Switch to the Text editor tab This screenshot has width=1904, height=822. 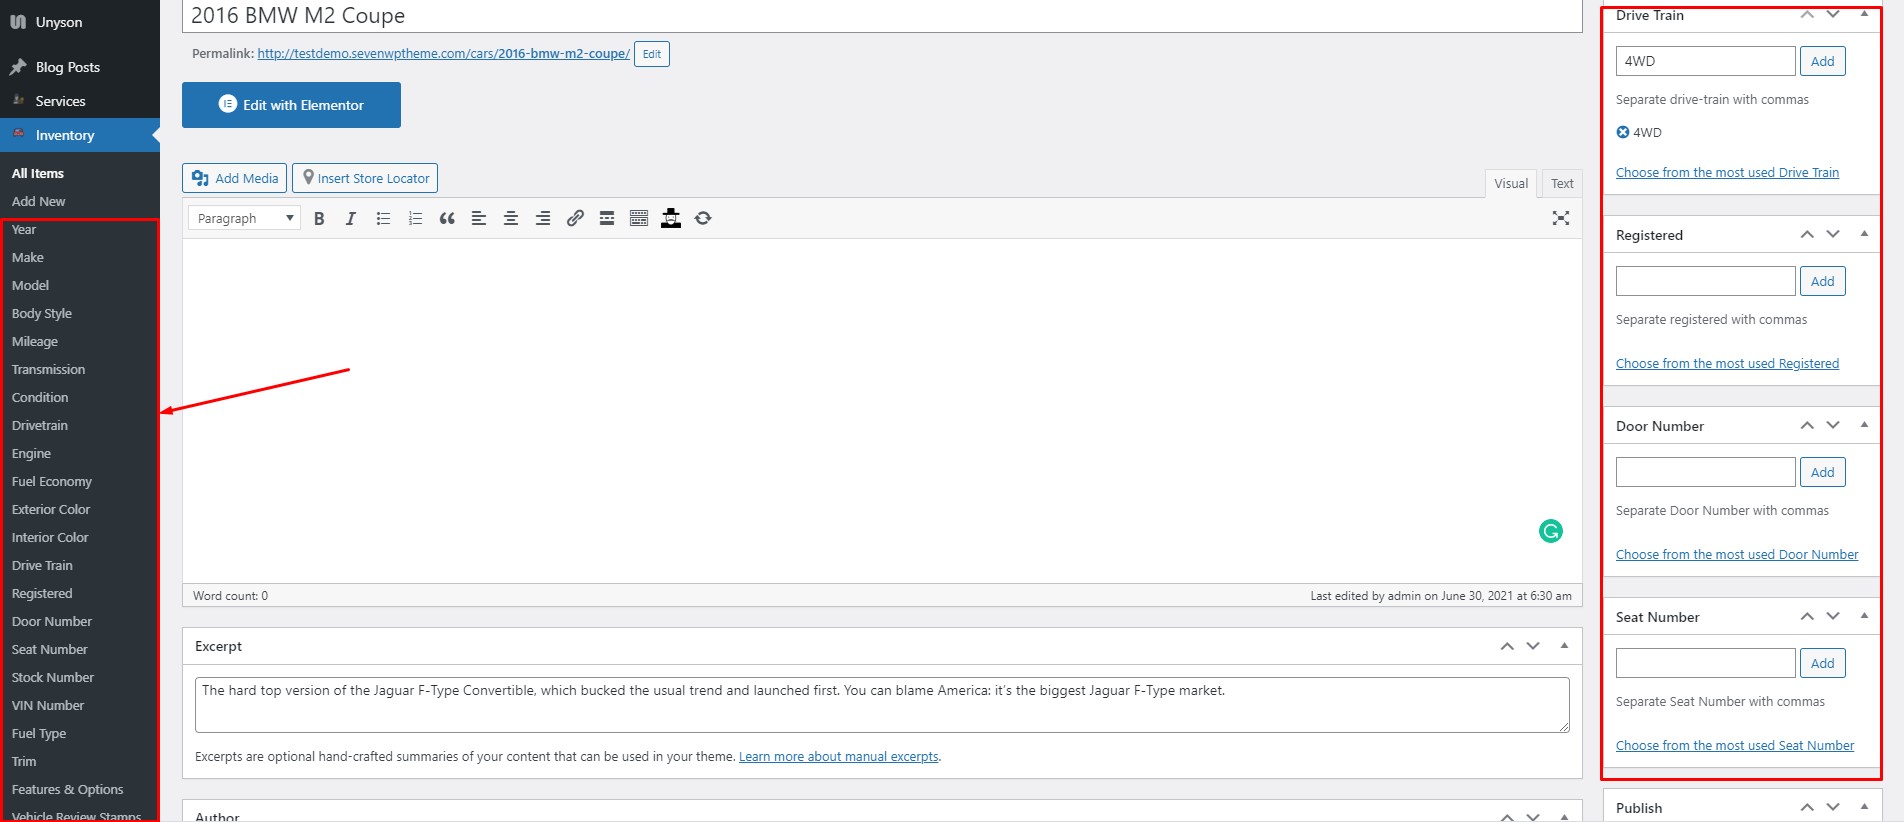1562,183
